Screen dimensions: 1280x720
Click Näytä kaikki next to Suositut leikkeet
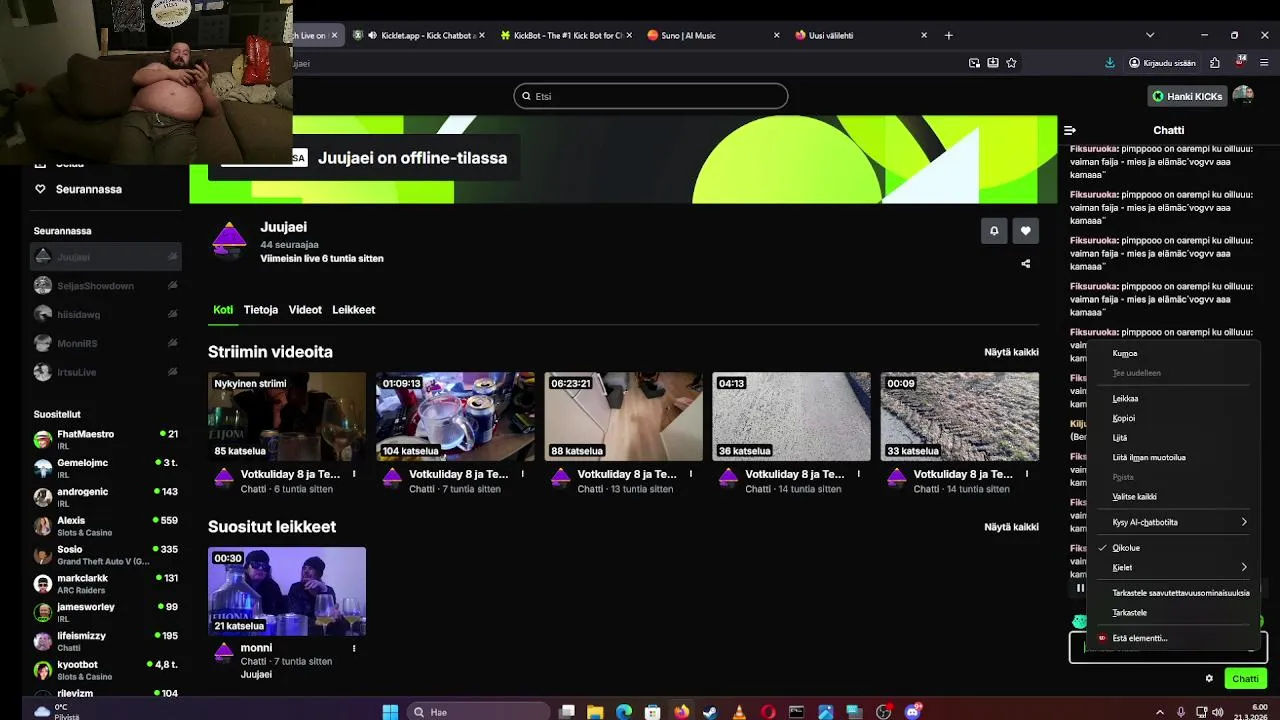(x=1011, y=527)
